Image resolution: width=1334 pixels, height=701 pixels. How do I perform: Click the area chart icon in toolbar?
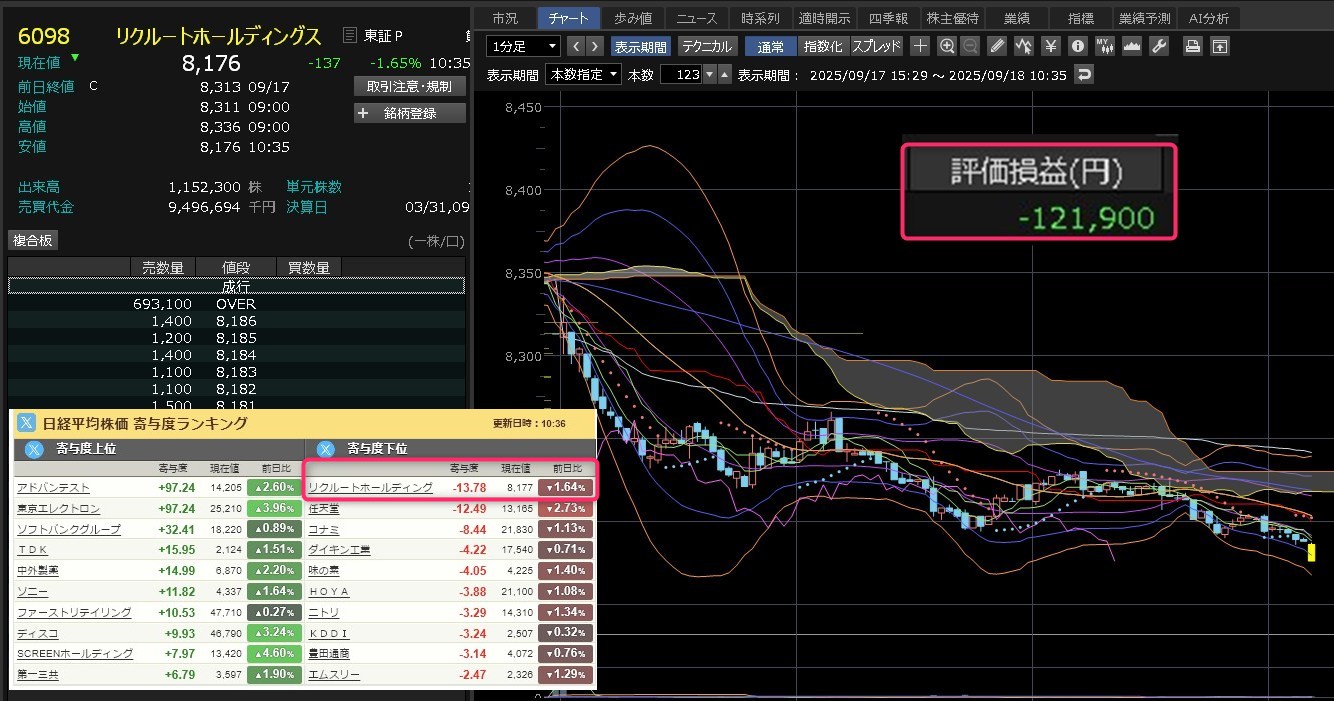(x=1132, y=46)
